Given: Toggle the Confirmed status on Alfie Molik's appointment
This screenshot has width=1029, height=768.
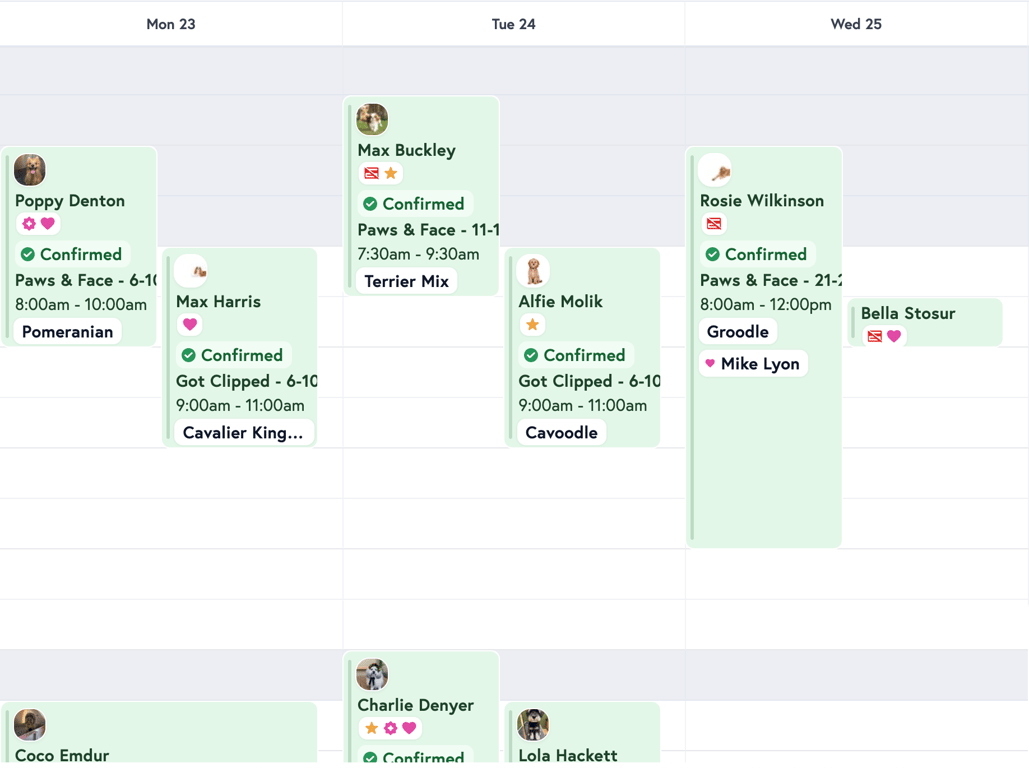Looking at the screenshot, I should [574, 355].
